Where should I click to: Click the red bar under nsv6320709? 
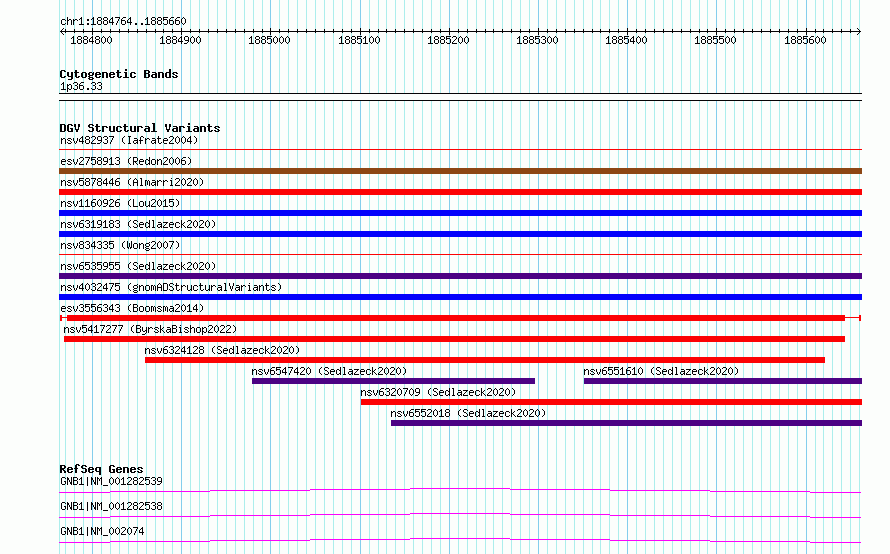tap(611, 402)
